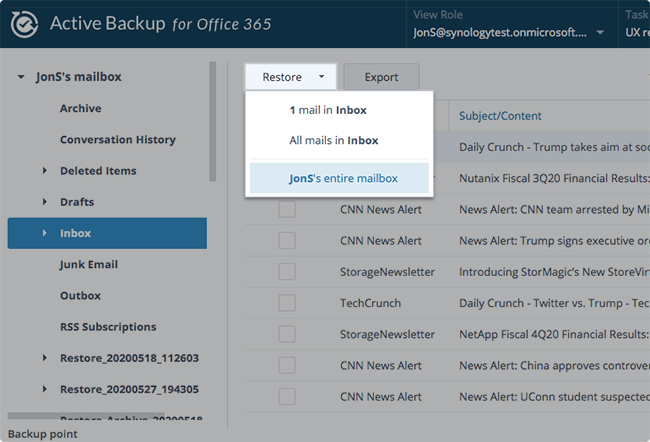Check the NetApp Fiscal 4Q20 mail checkbox
This screenshot has width=650, height=442.
287,334
